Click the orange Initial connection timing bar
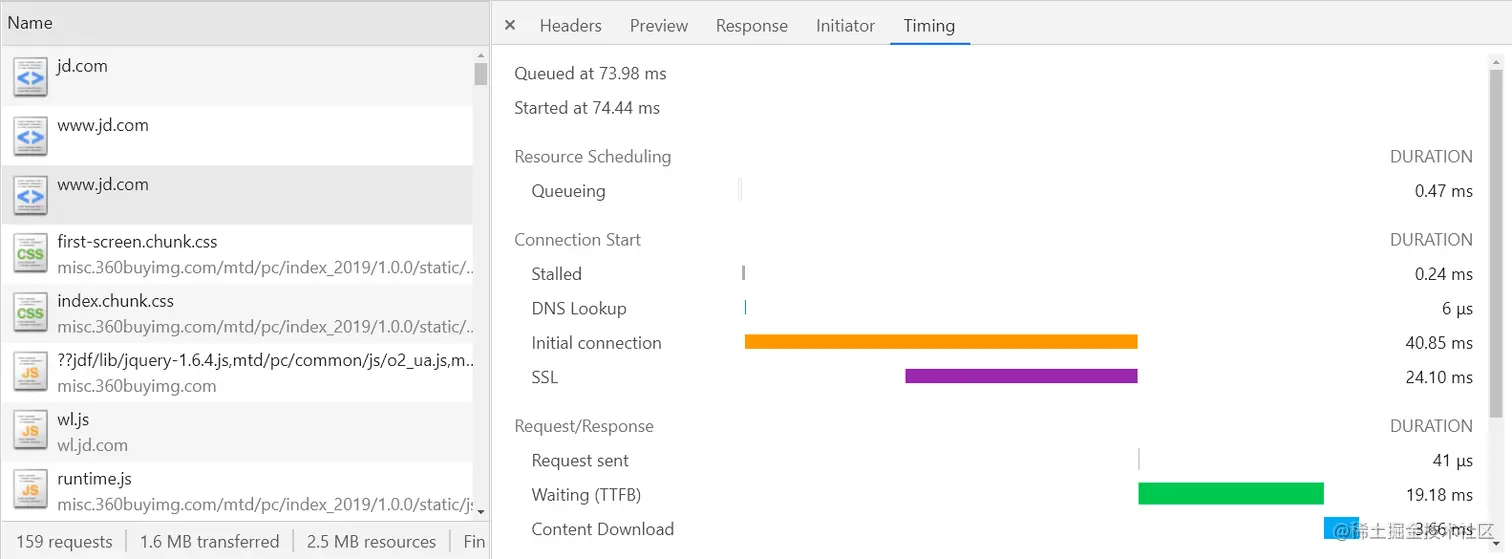Screen dimensions: 1512x559 940,342
